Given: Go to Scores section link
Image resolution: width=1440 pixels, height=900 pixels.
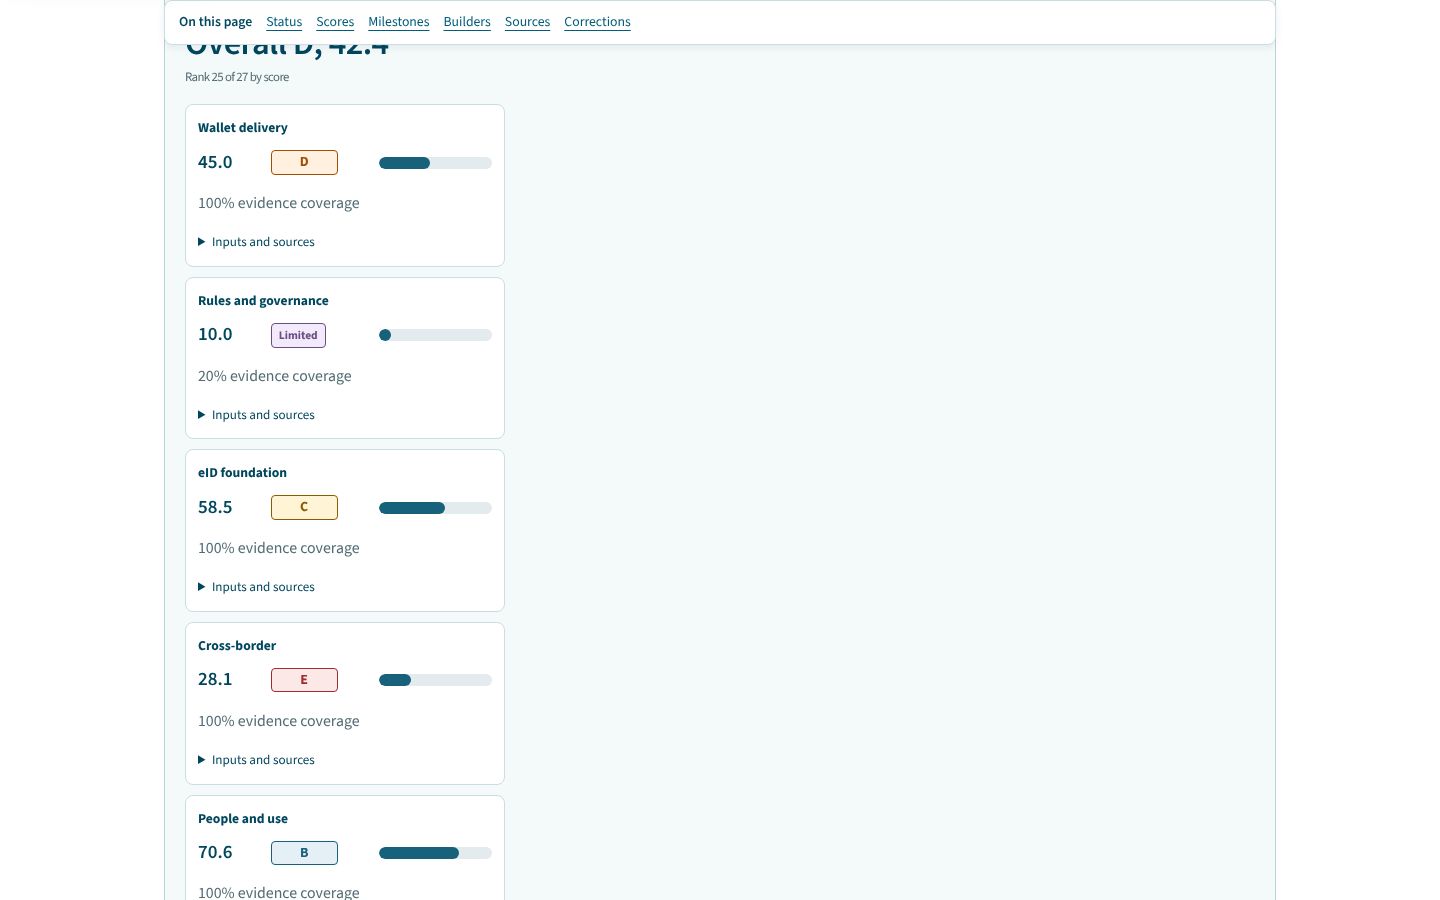Looking at the screenshot, I should tap(335, 22).
